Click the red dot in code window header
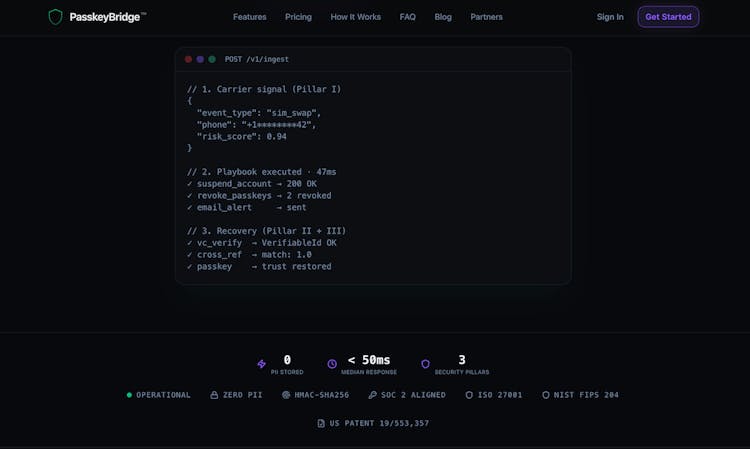The image size is (750, 449). [188, 59]
